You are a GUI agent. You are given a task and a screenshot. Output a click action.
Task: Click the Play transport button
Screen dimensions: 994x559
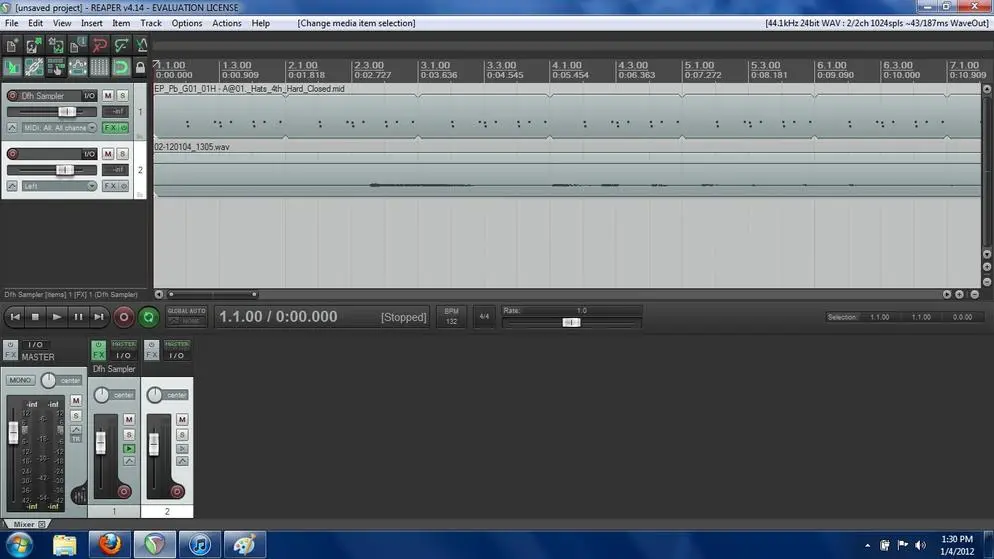point(56,317)
